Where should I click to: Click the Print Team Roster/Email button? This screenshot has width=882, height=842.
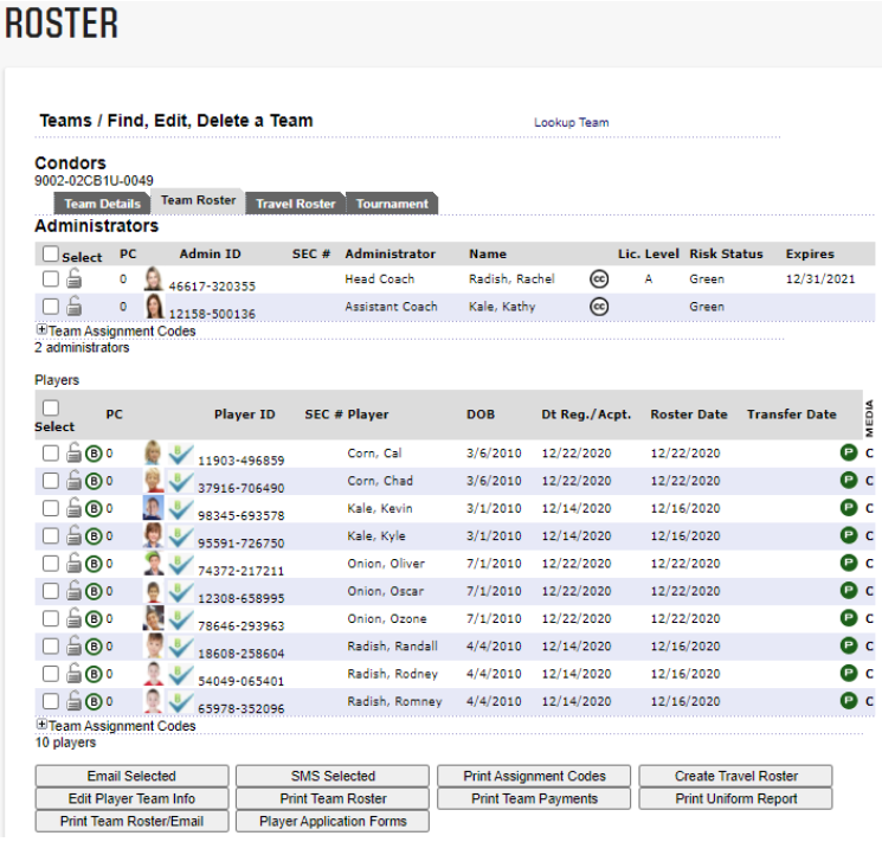click(x=132, y=821)
